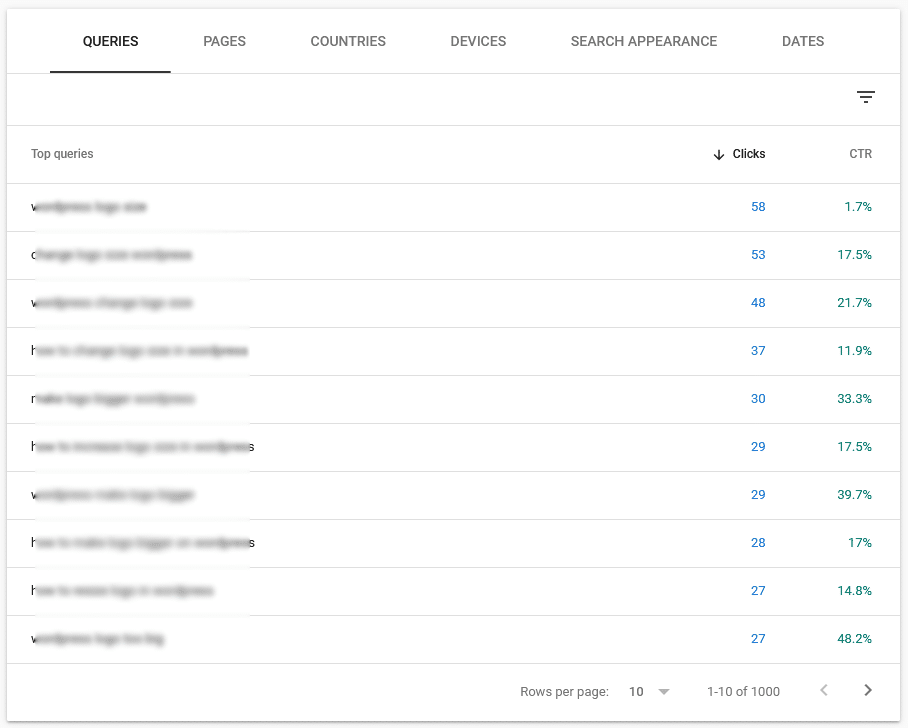Open the Devices tab

[x=478, y=41]
